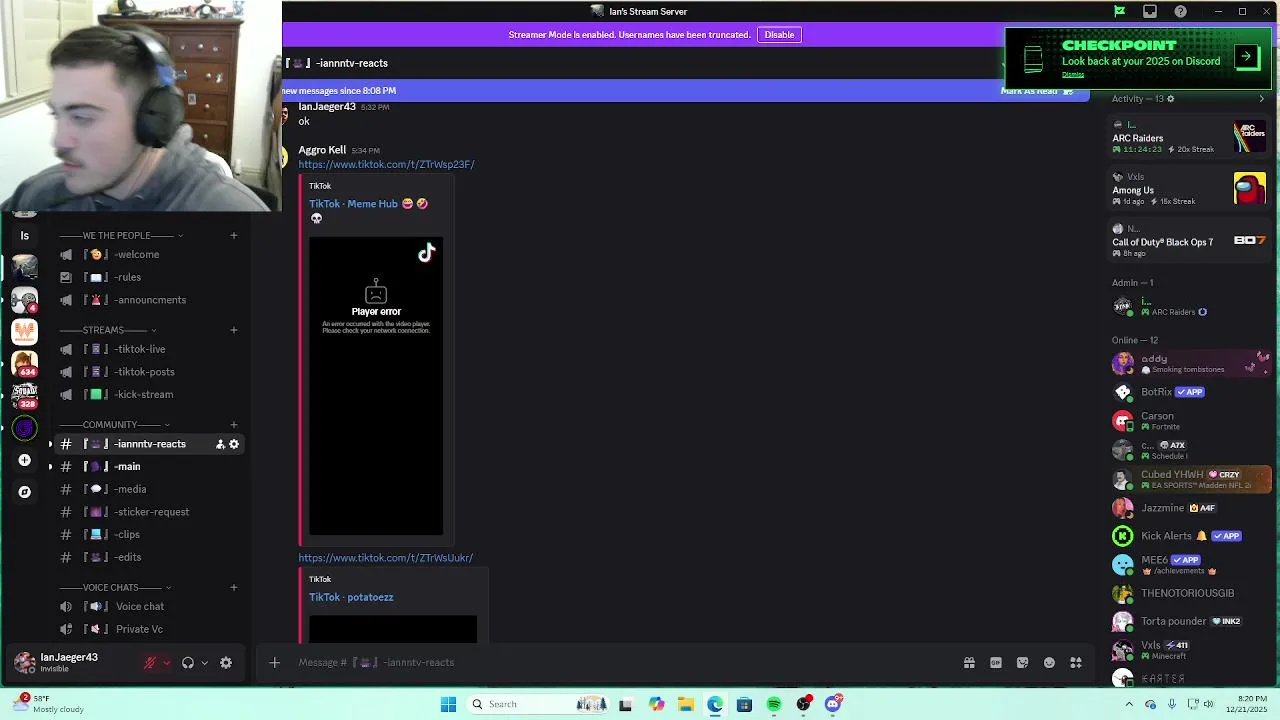Open the Help question mark icon

coord(1181,12)
